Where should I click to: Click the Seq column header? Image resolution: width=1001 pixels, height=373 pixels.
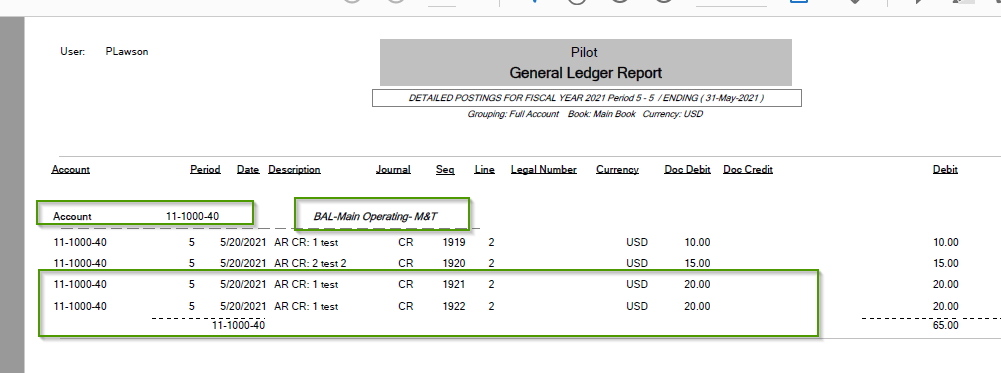(445, 169)
